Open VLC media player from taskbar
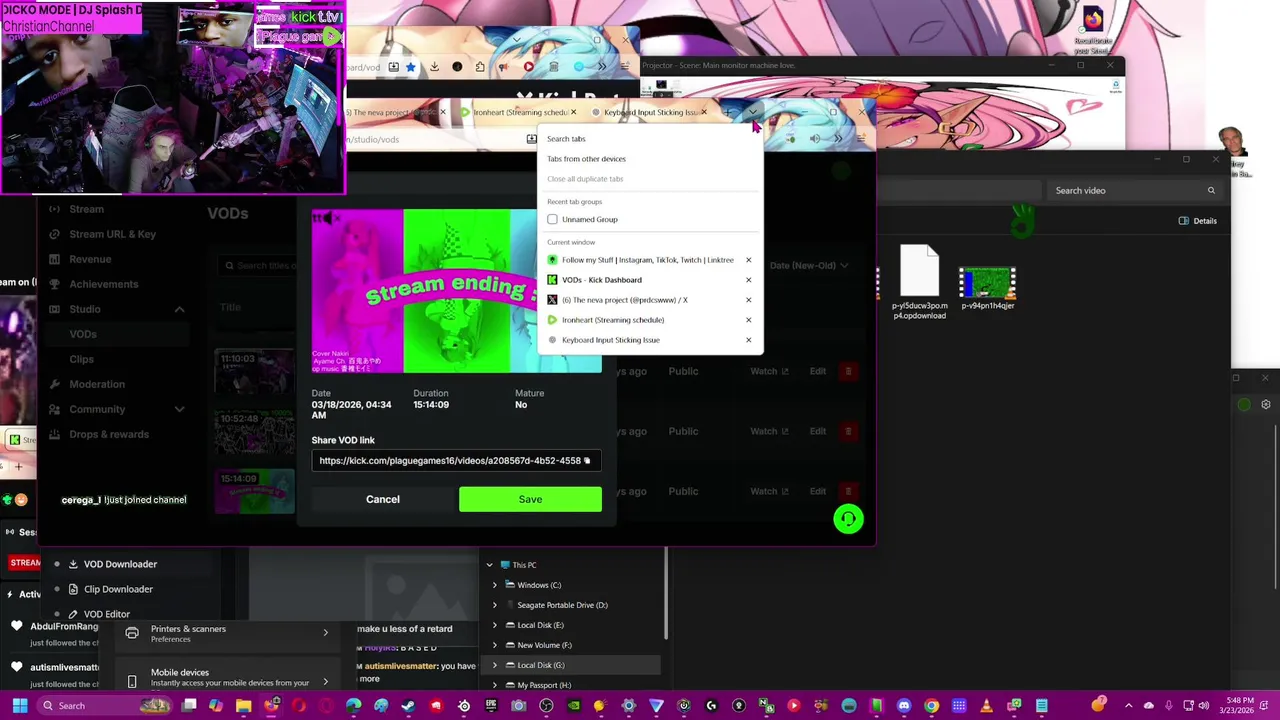1280x720 pixels. pos(986,706)
